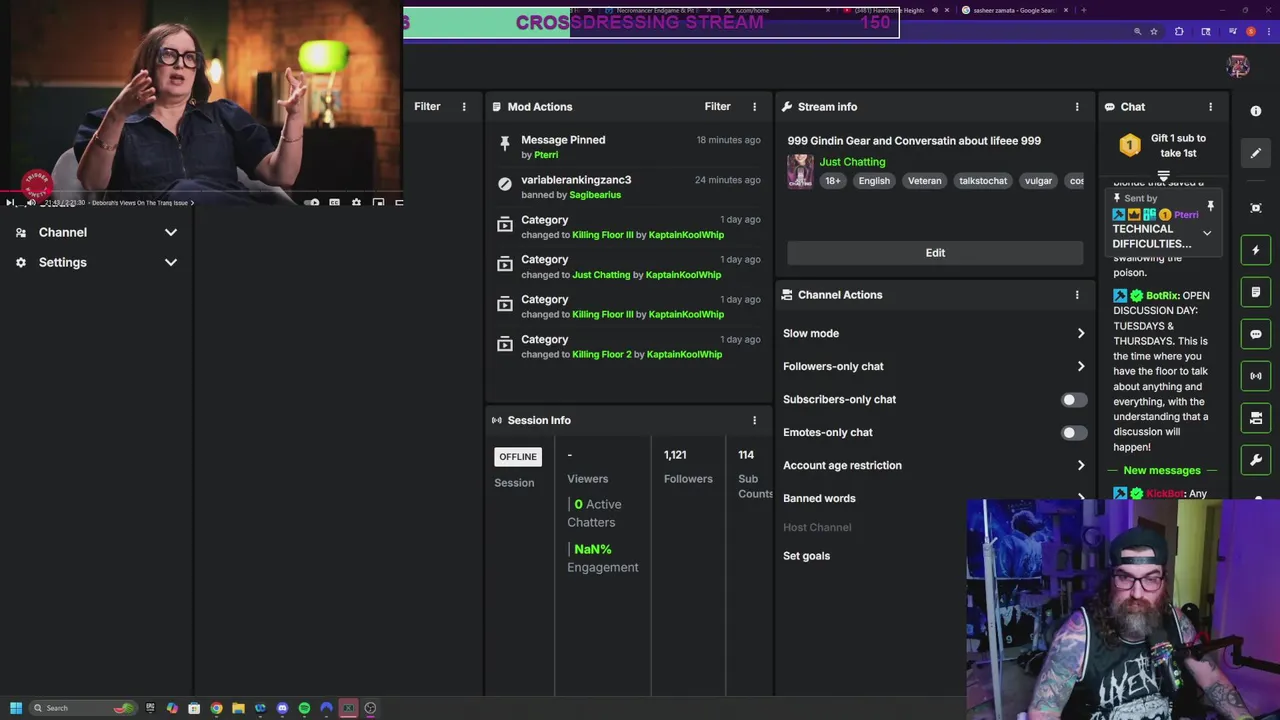
Task: Expand the Channel sidebar section
Action: tap(171, 232)
